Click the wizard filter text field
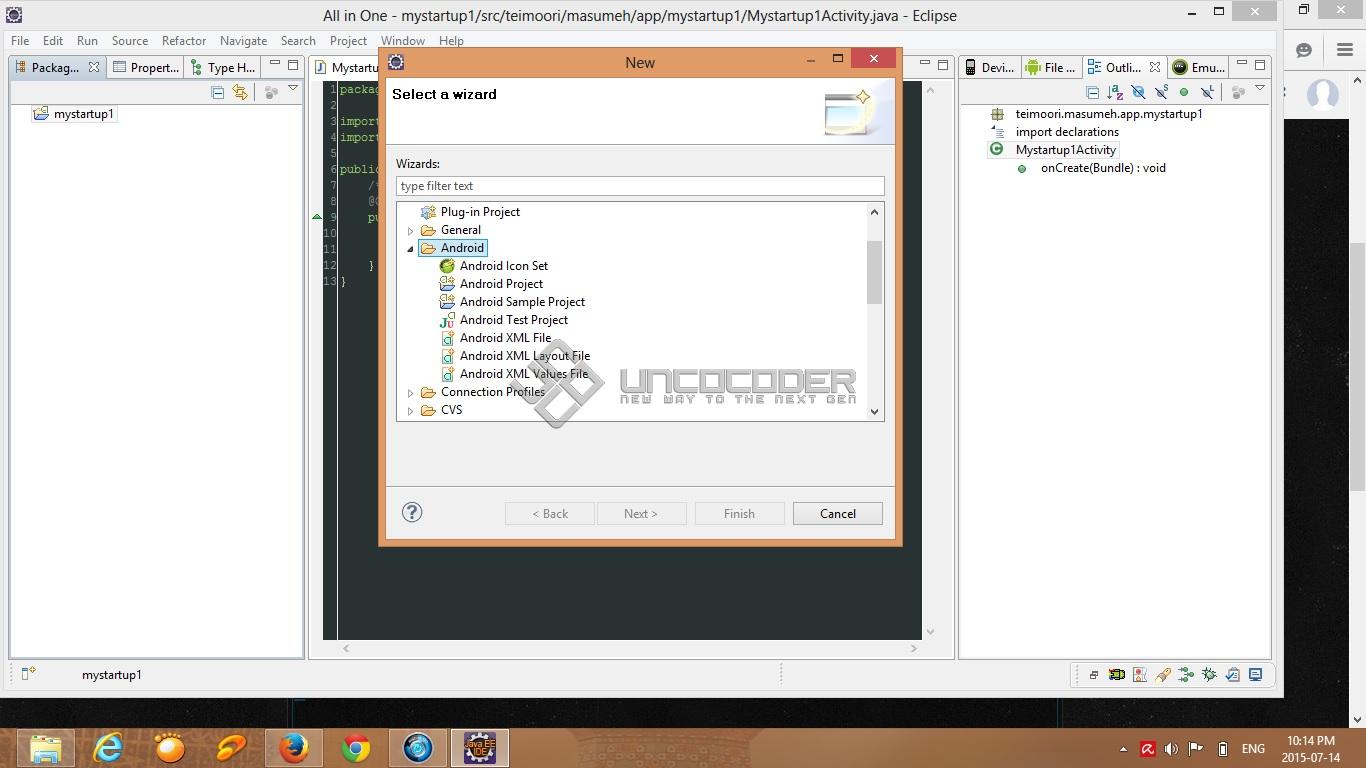1366x768 pixels. click(x=640, y=186)
